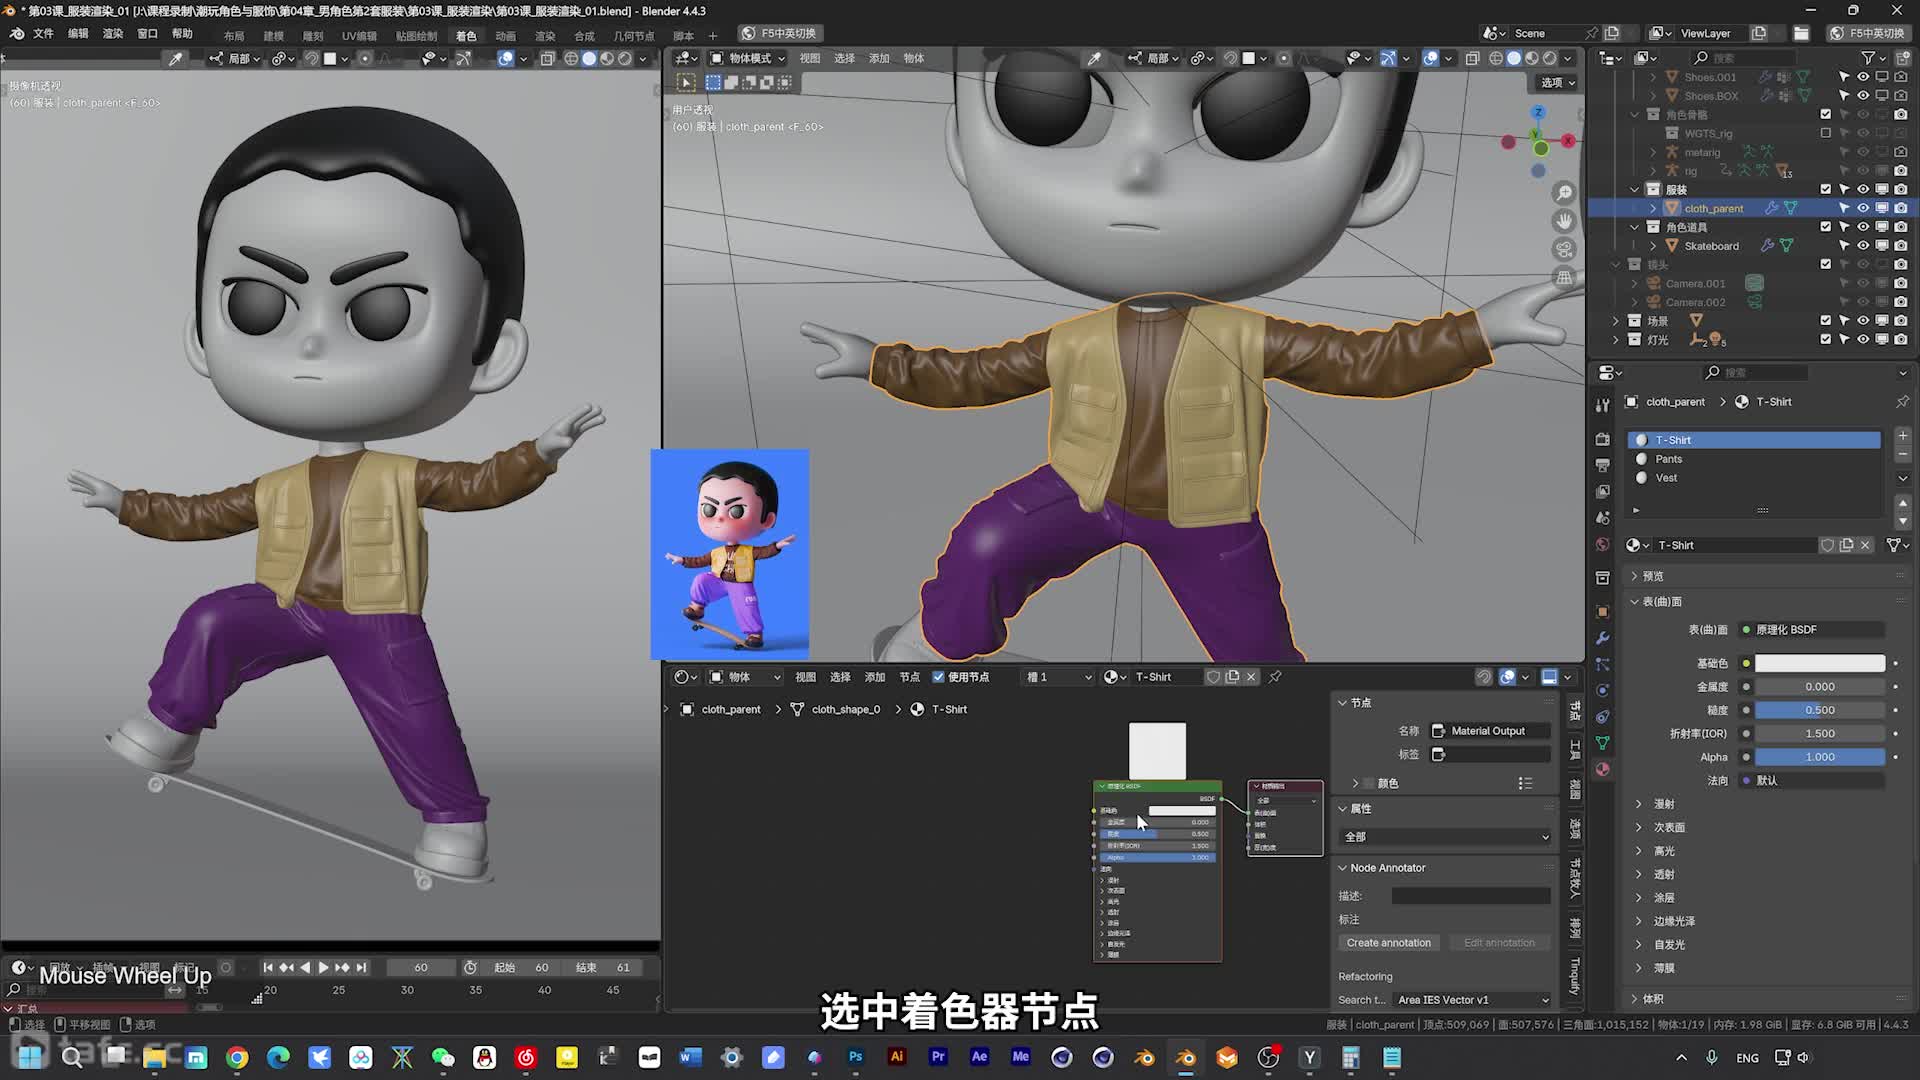Click the character reference image thumbnail
1920x1080 pixels.
[730, 554]
